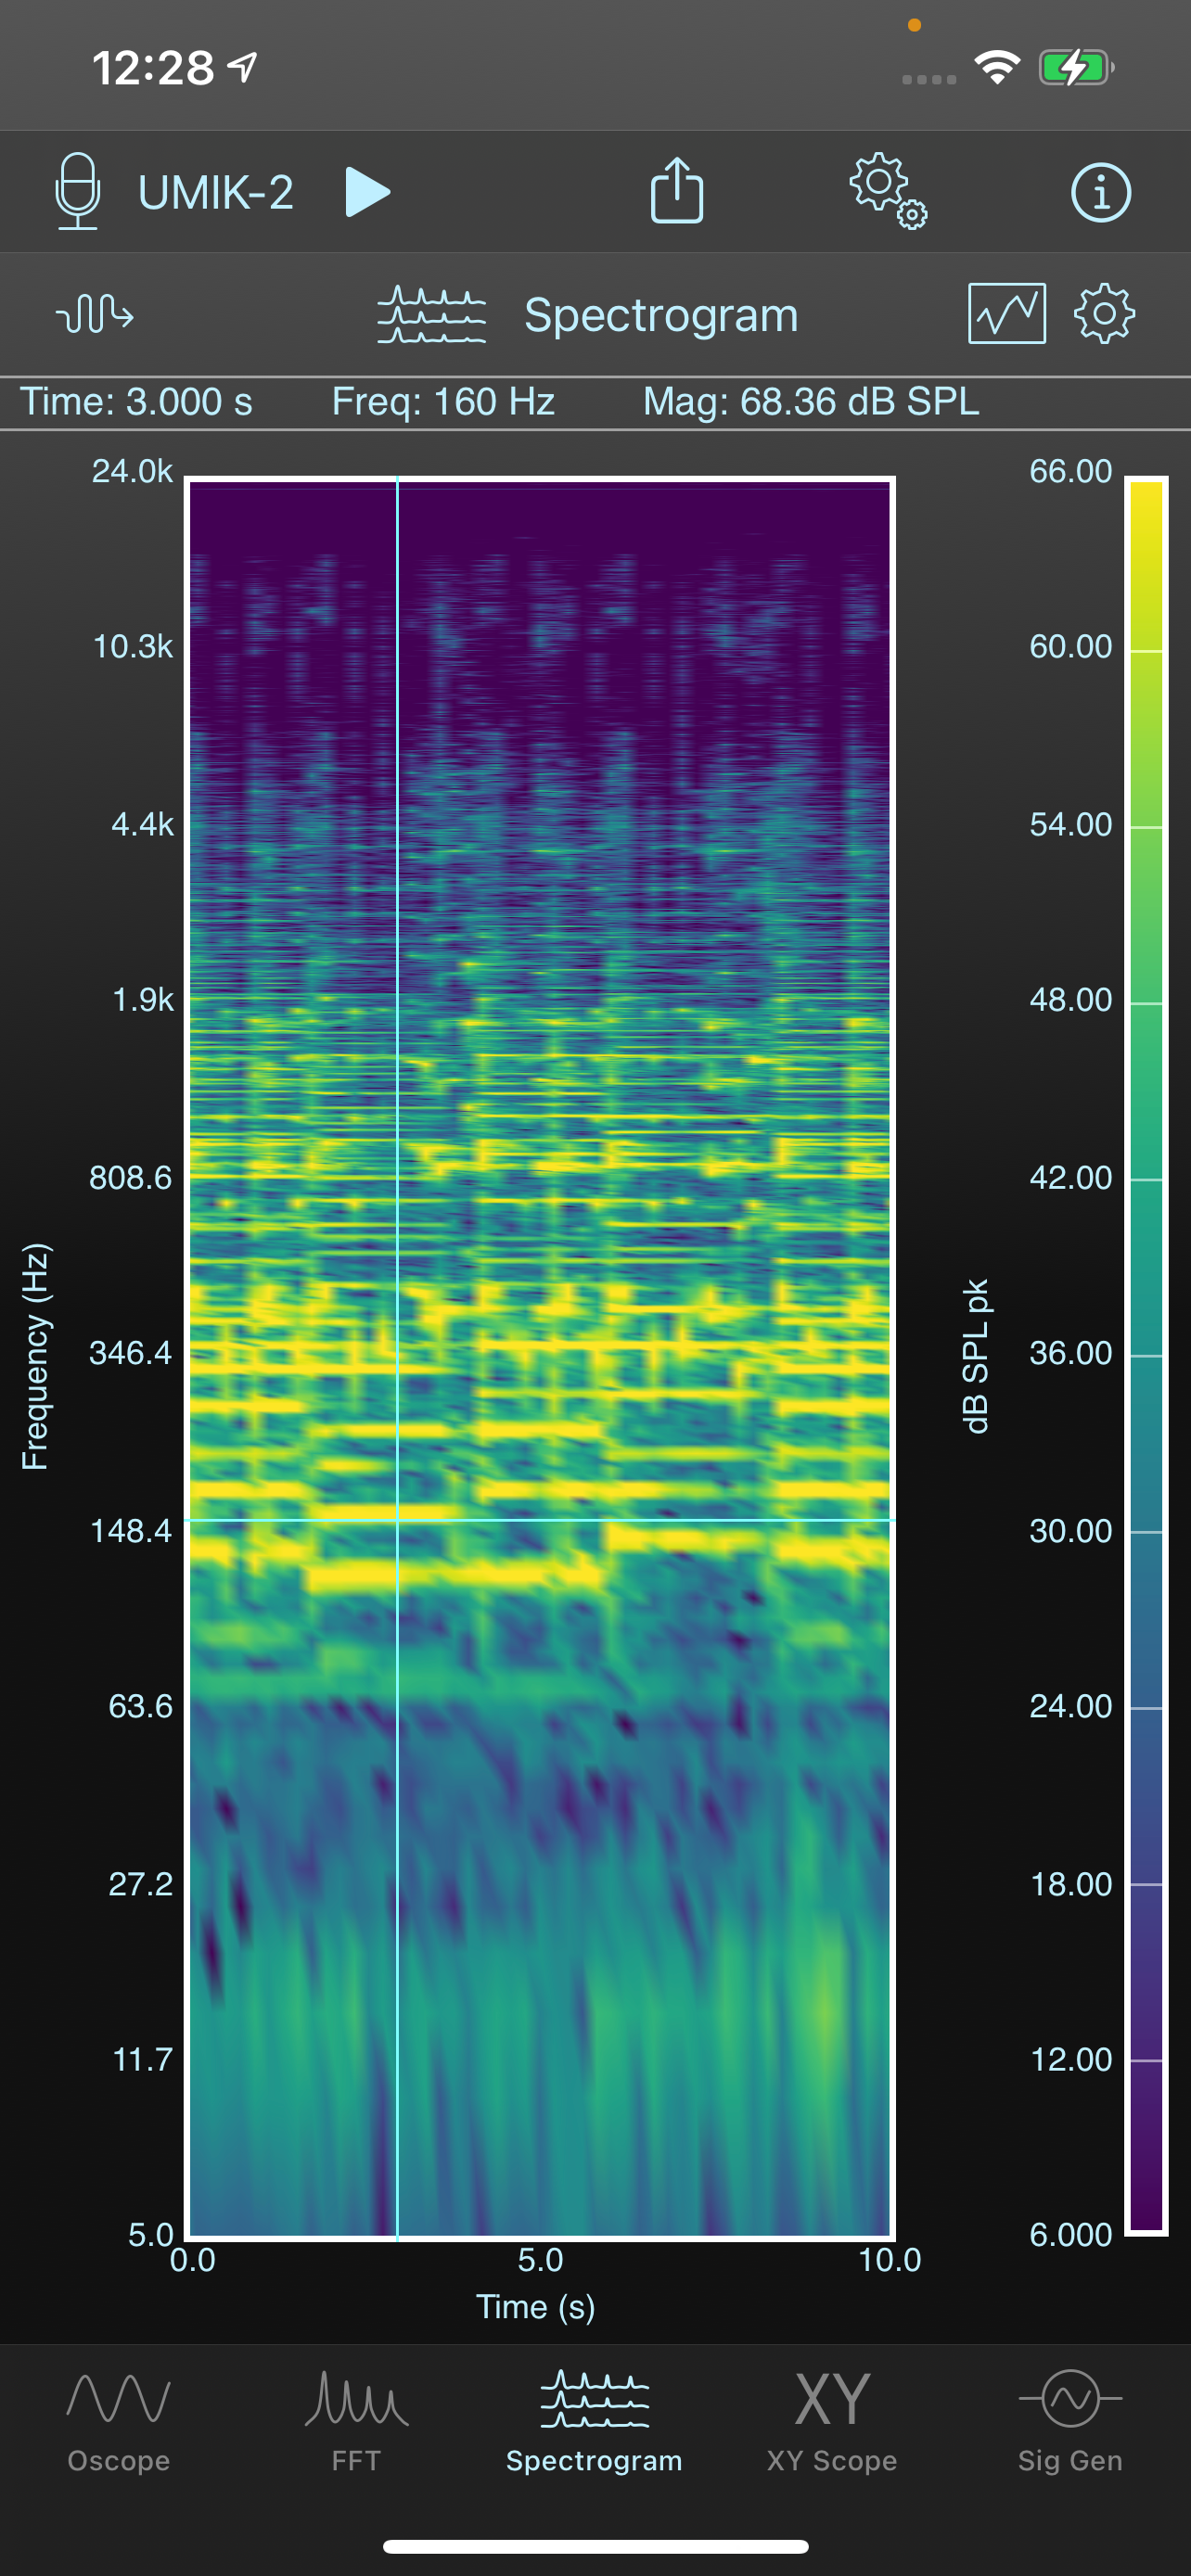Tap the spectrogram waves header icon

coord(432,315)
